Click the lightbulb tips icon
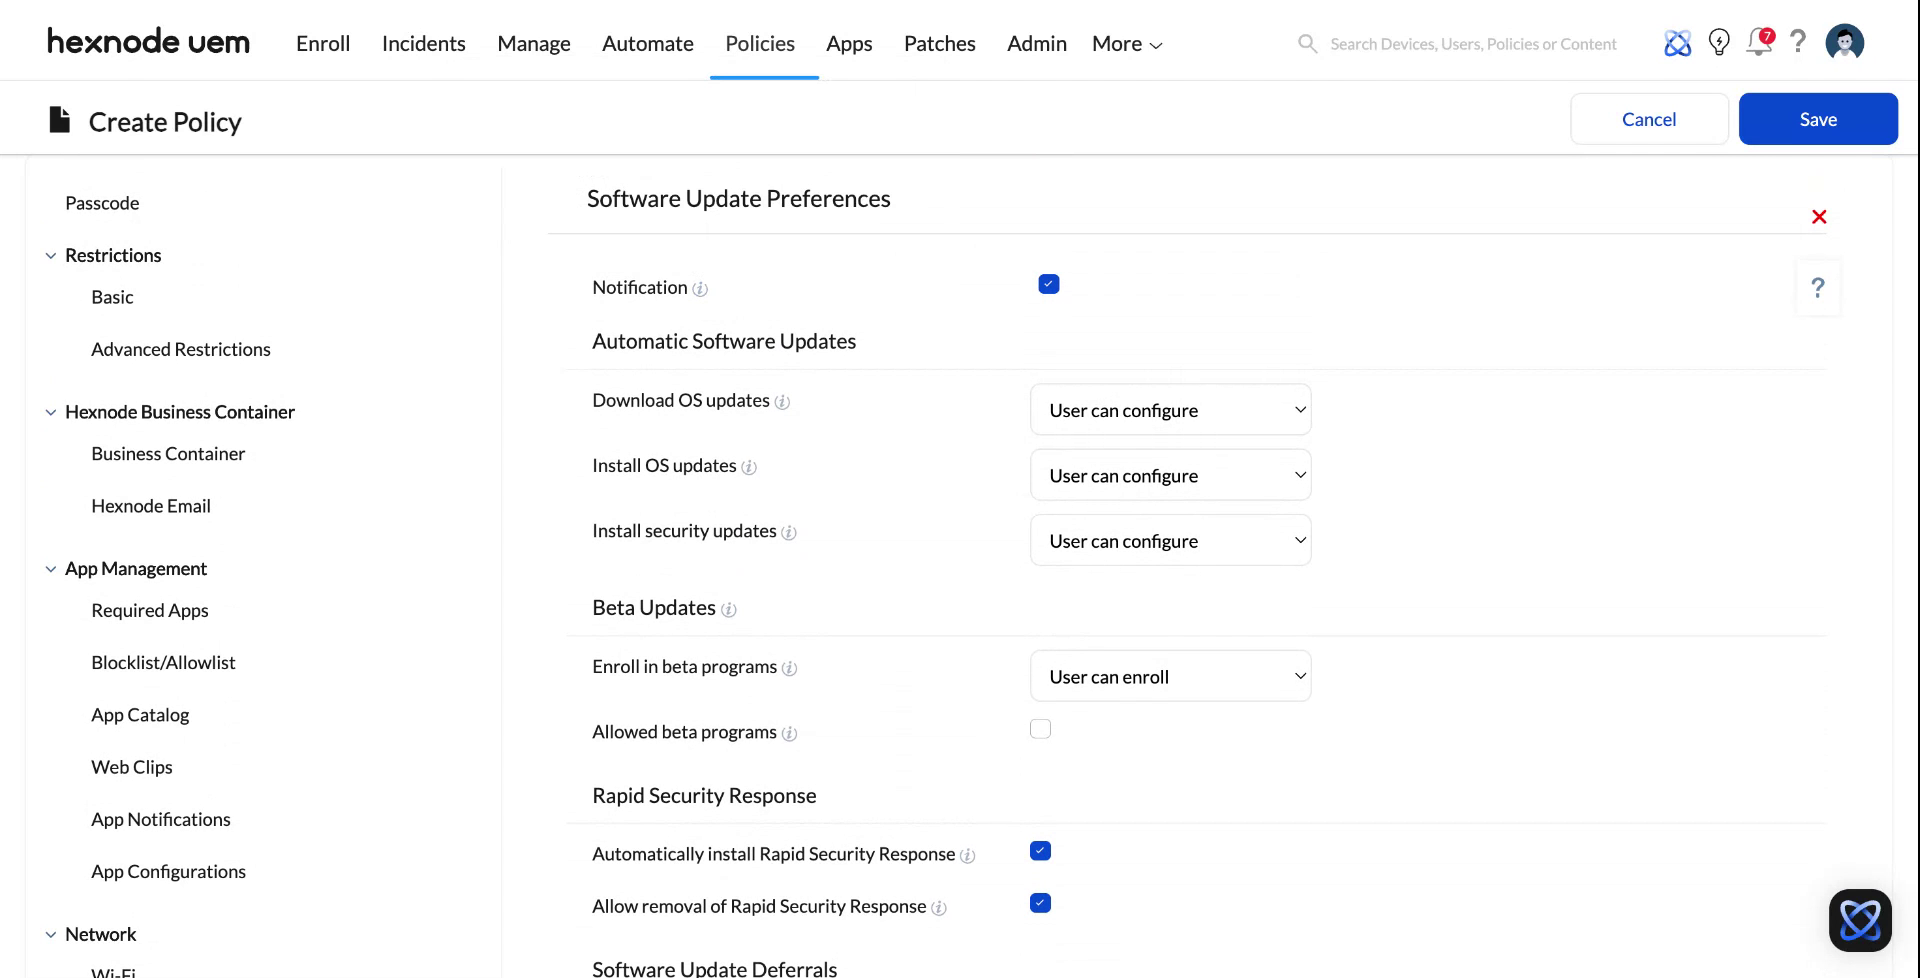Image resolution: width=1920 pixels, height=978 pixels. (1719, 43)
